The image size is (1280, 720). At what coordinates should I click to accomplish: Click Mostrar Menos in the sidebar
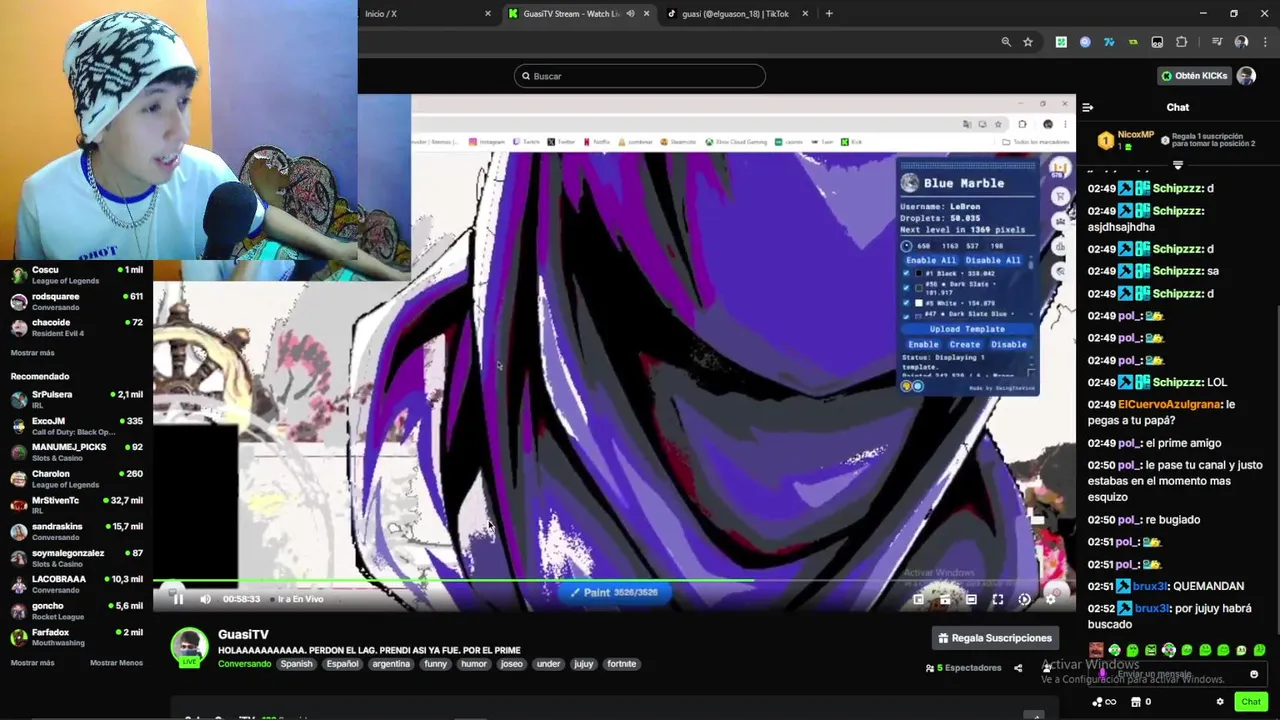116,663
